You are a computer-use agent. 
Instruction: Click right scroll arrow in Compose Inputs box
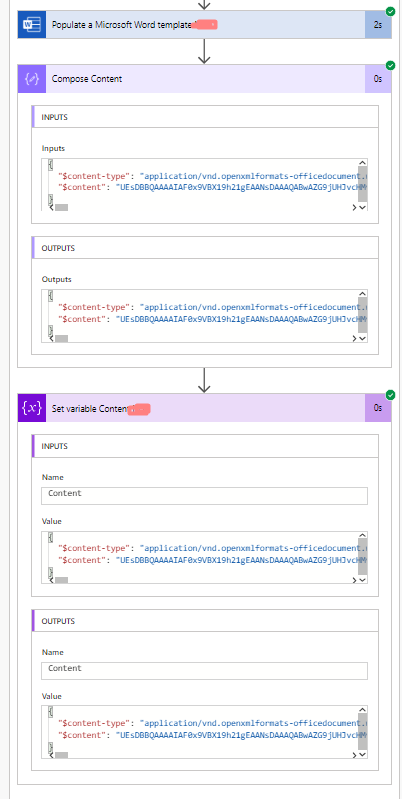point(354,207)
